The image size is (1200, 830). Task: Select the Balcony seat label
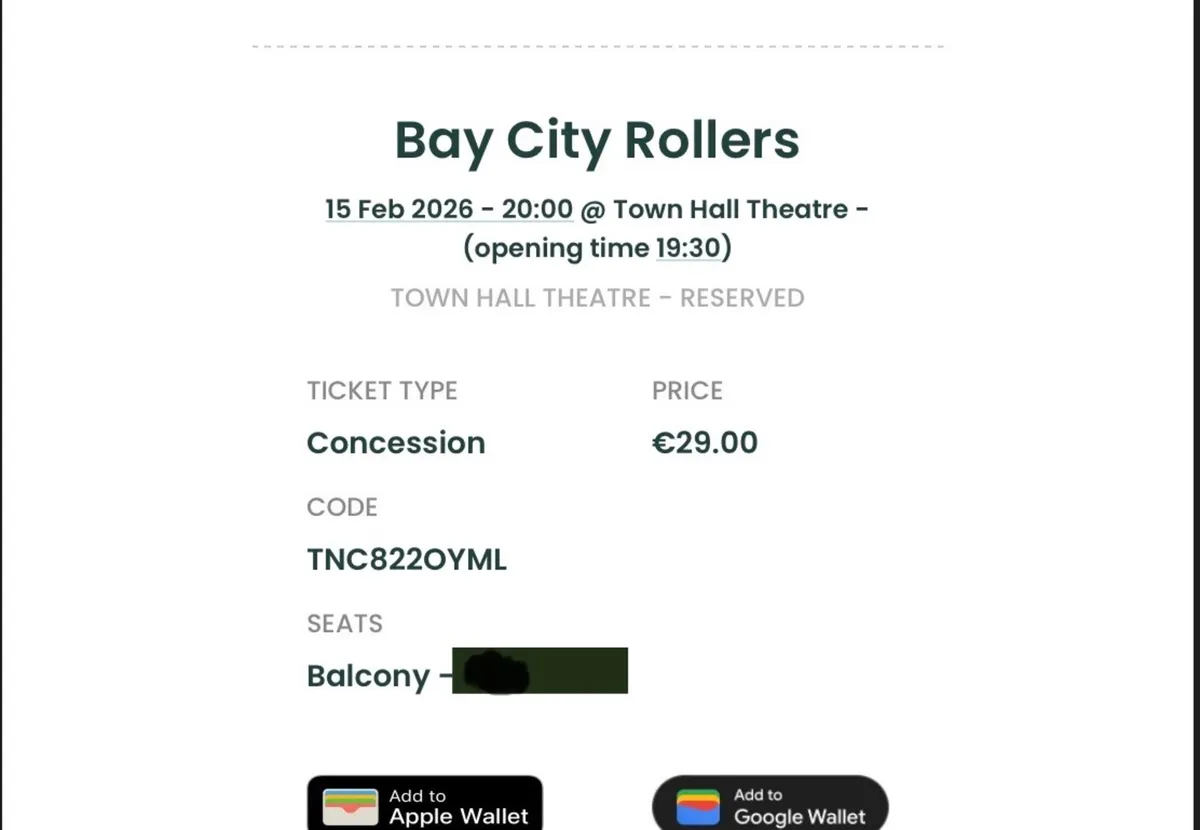368,675
